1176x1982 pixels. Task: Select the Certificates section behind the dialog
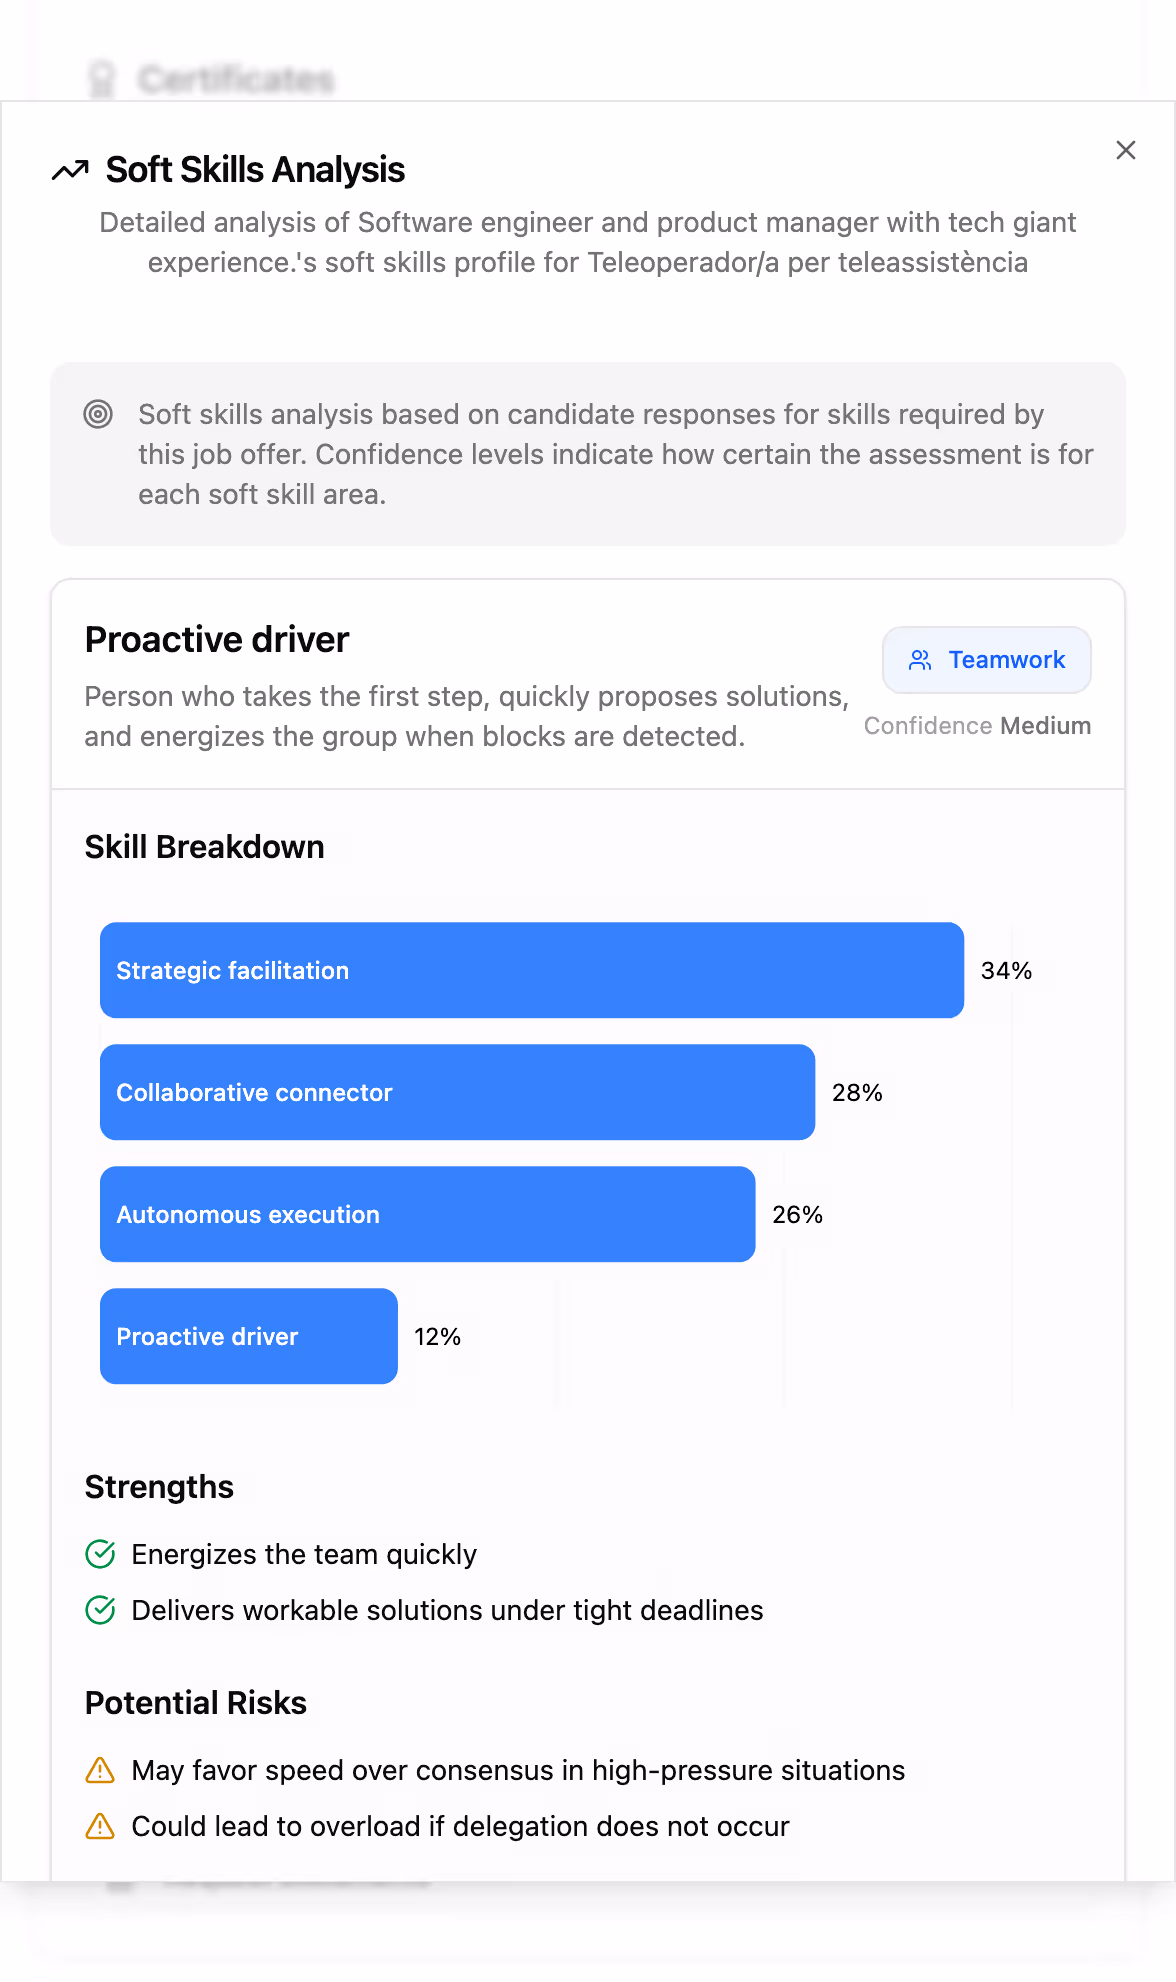[238, 78]
